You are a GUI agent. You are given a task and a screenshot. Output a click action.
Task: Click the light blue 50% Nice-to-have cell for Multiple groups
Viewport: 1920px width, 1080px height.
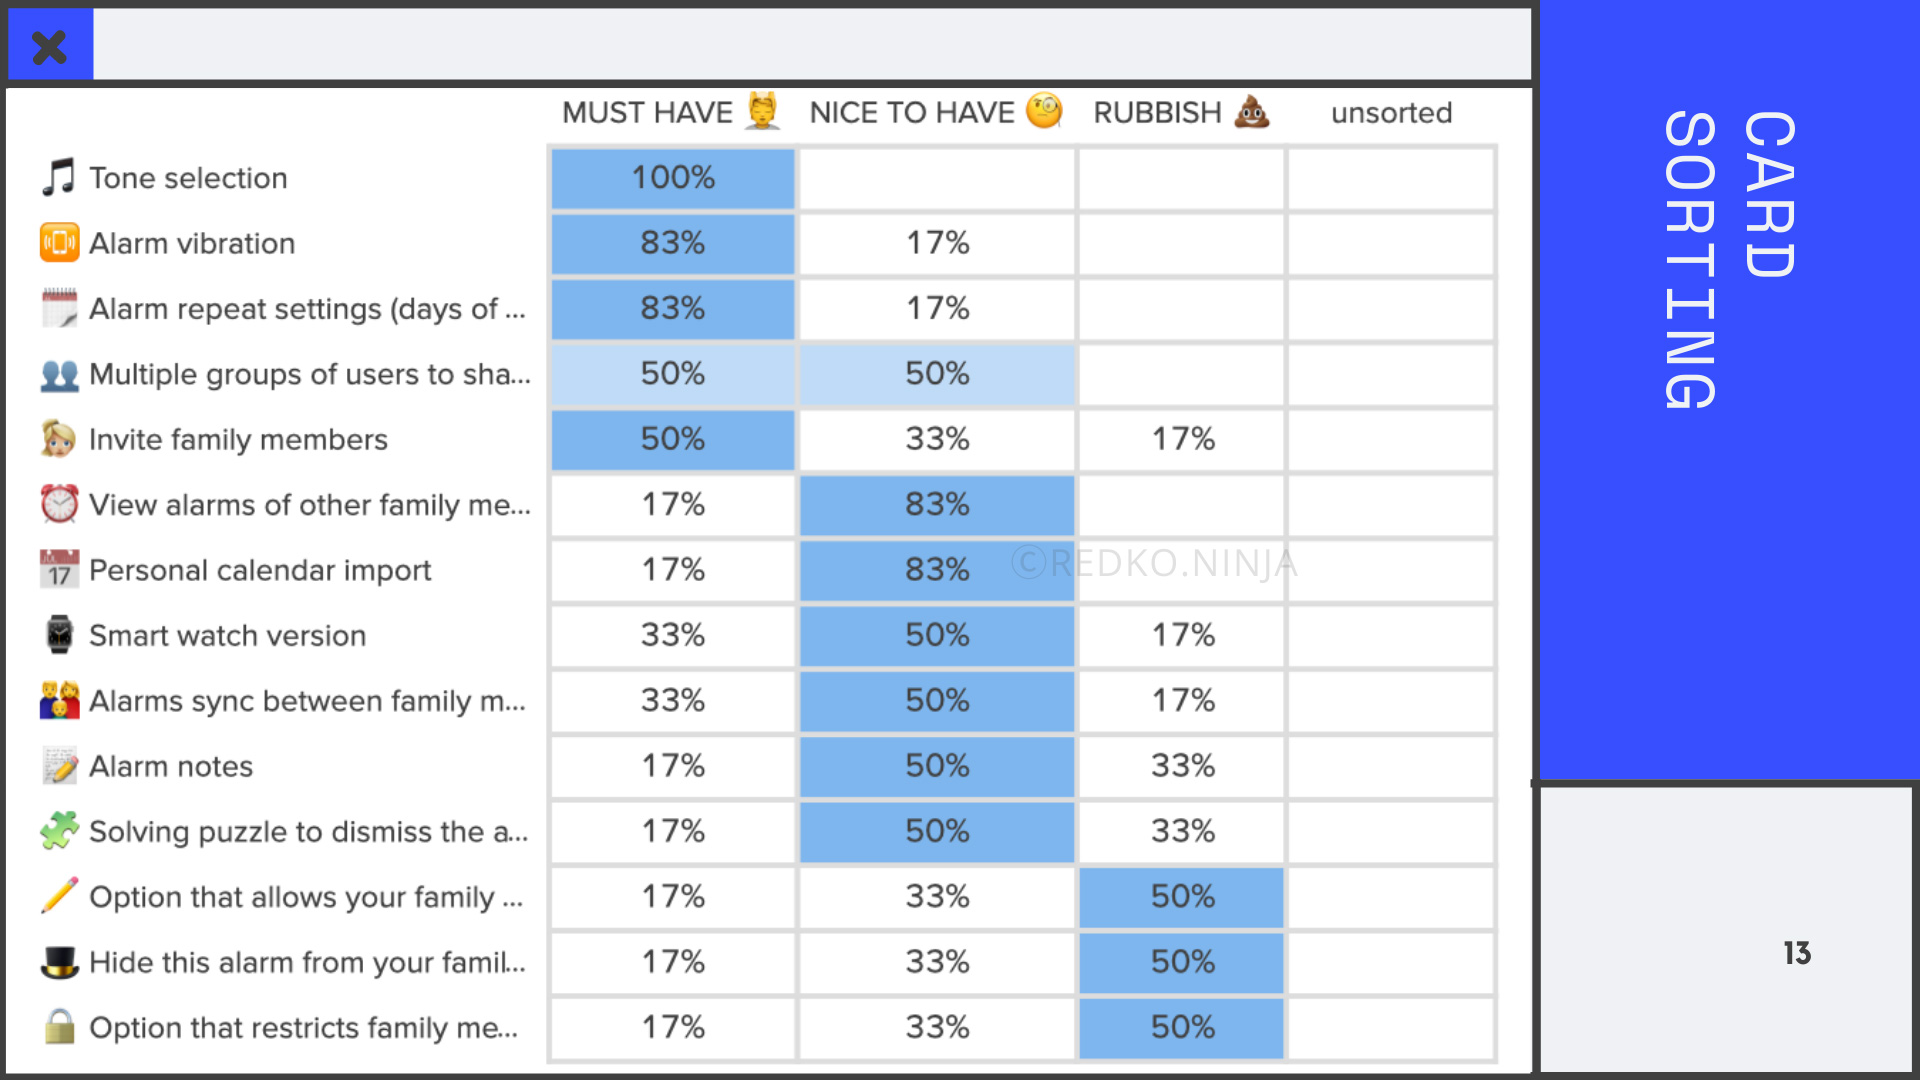[x=937, y=374]
